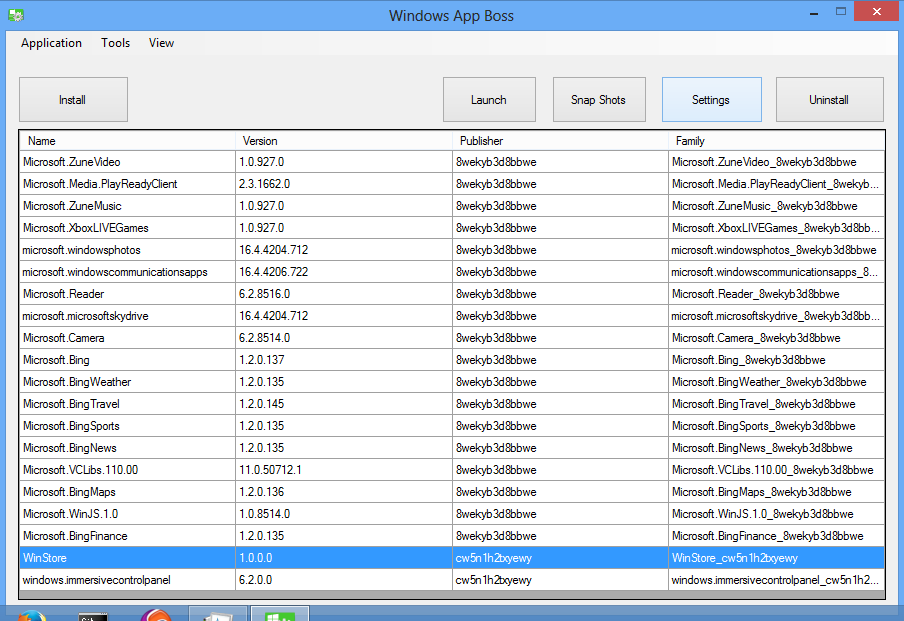904x621 pixels.
Task: Sort by the Publisher column header
Action: pos(560,141)
